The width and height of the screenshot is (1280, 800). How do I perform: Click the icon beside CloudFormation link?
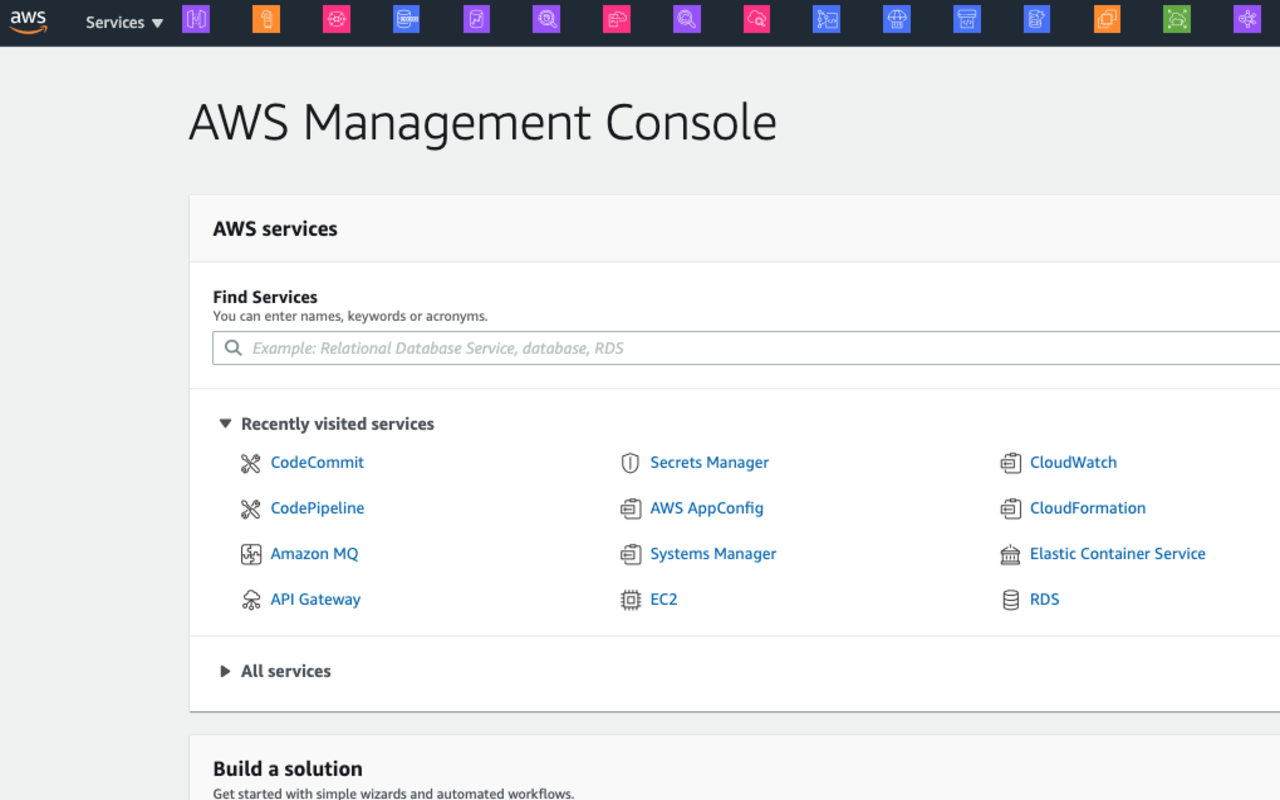1010,509
